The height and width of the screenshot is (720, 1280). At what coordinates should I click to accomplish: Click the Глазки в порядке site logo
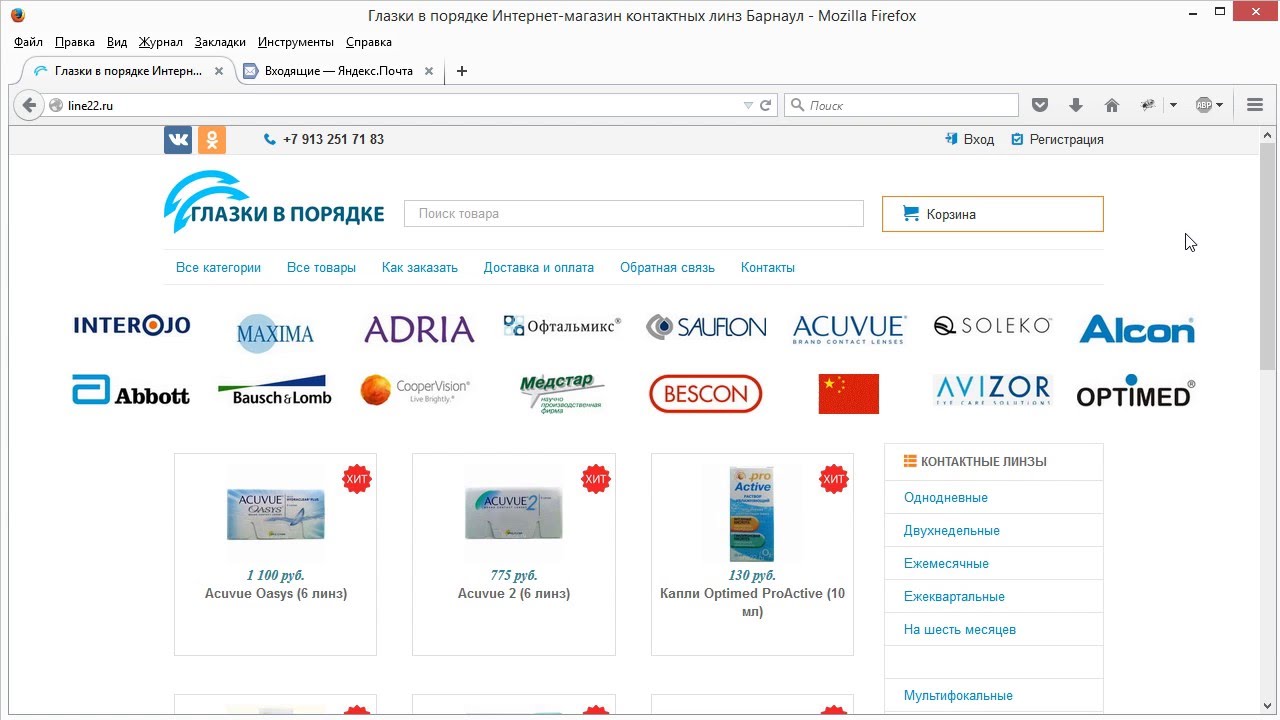pyautogui.click(x=274, y=202)
